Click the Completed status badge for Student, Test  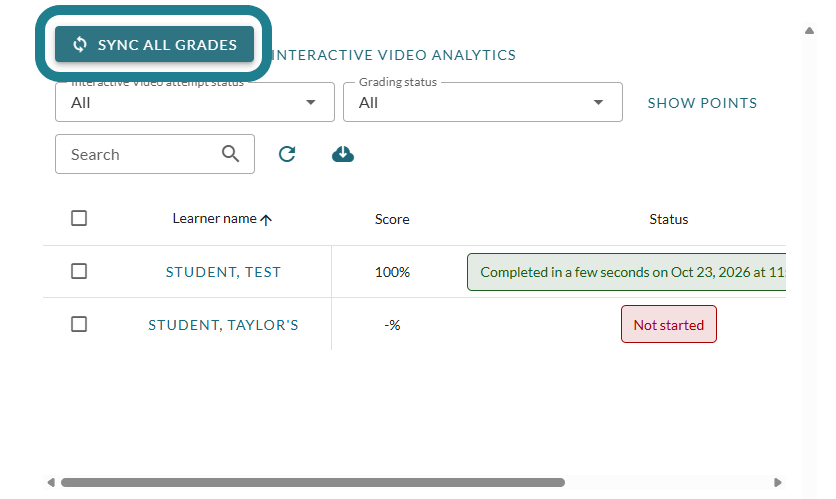626,272
